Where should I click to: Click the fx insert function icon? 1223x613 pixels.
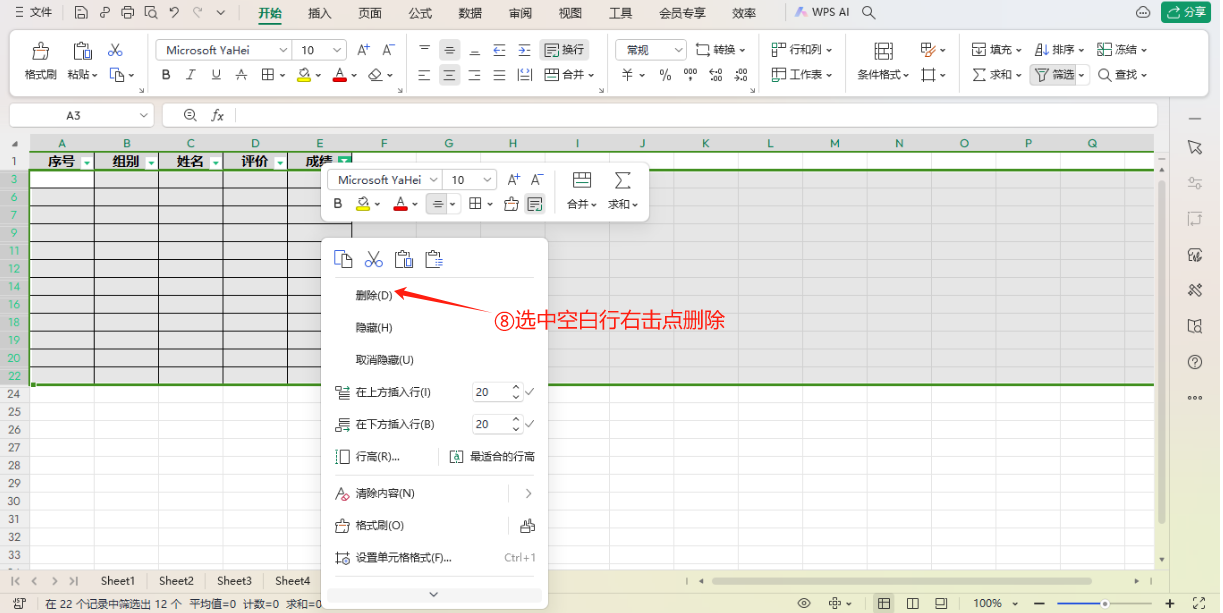(x=217, y=115)
